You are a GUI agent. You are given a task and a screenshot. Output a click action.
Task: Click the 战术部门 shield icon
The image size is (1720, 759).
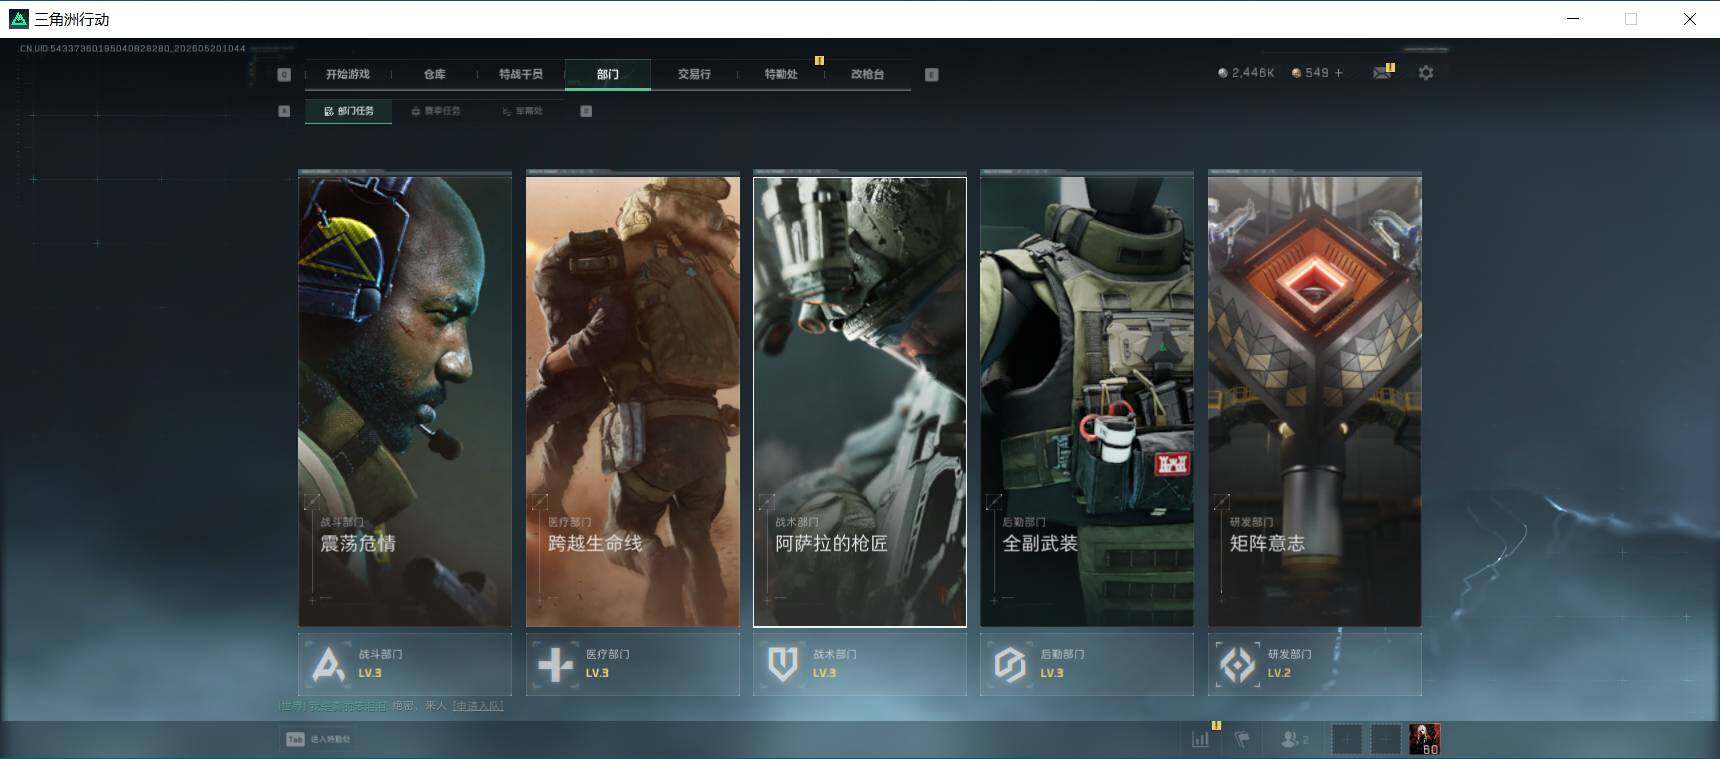(x=783, y=664)
